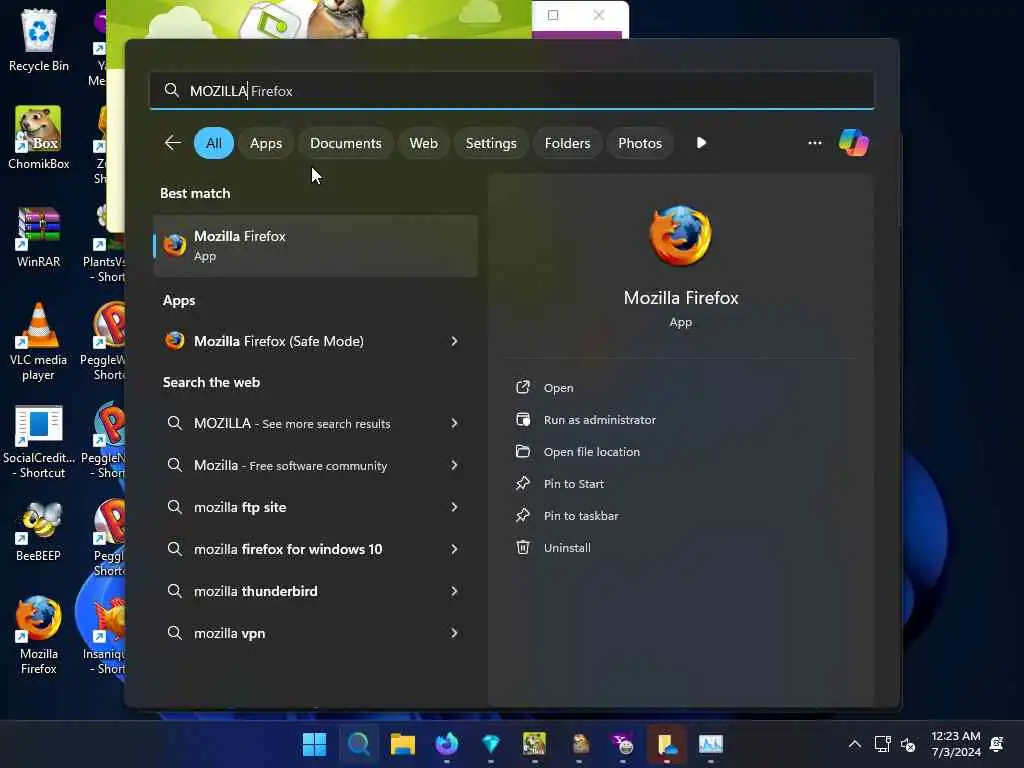This screenshot has width=1024, height=768.
Task: Open the Mozilla Firefox best match result
Action: (x=315, y=246)
